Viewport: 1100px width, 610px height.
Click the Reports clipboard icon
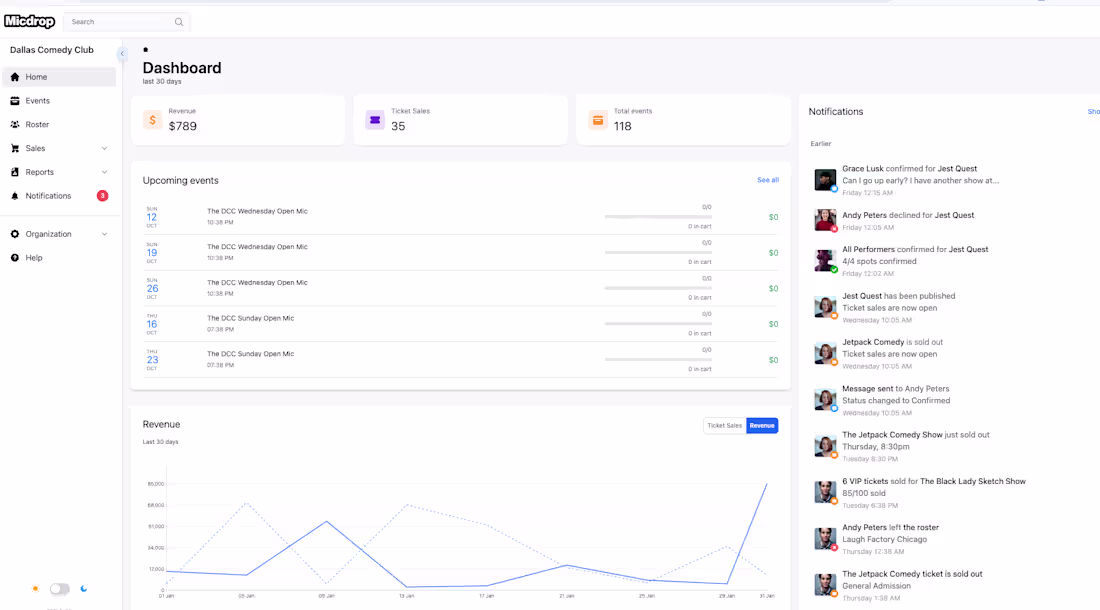click(15, 172)
